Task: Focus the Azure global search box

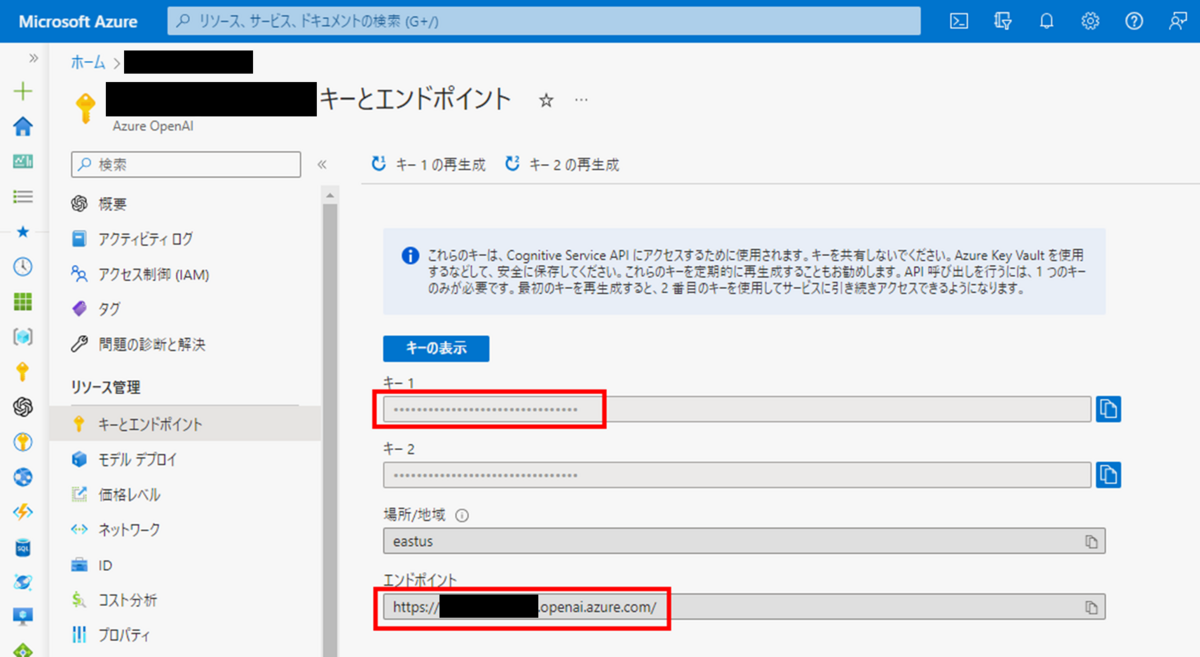Action: (543, 21)
